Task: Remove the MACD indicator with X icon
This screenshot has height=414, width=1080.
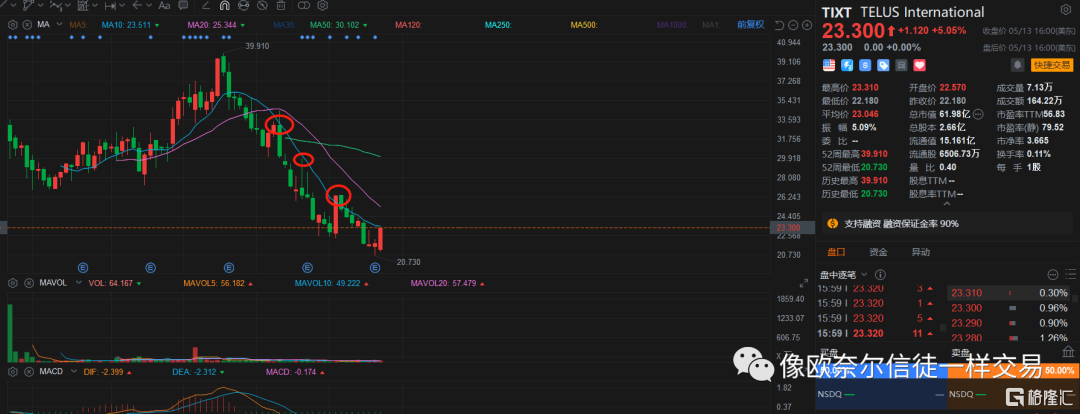Action: pos(27,372)
